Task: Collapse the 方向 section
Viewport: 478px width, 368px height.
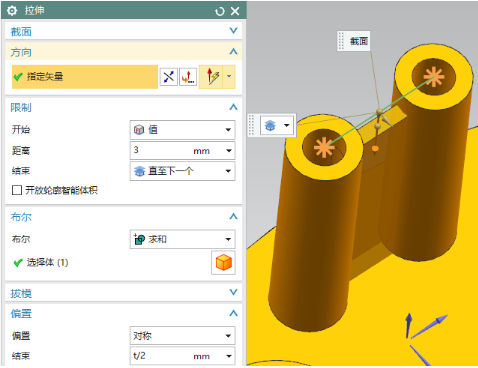Action: click(234, 52)
